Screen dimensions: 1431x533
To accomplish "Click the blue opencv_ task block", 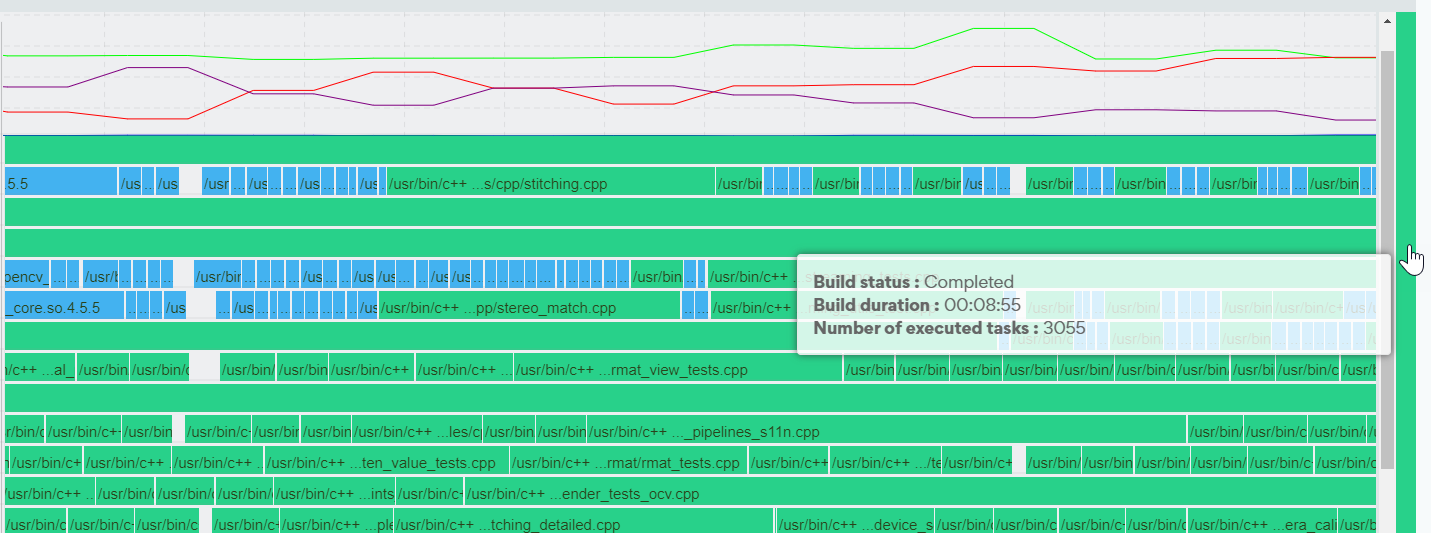I will click(x=27, y=275).
